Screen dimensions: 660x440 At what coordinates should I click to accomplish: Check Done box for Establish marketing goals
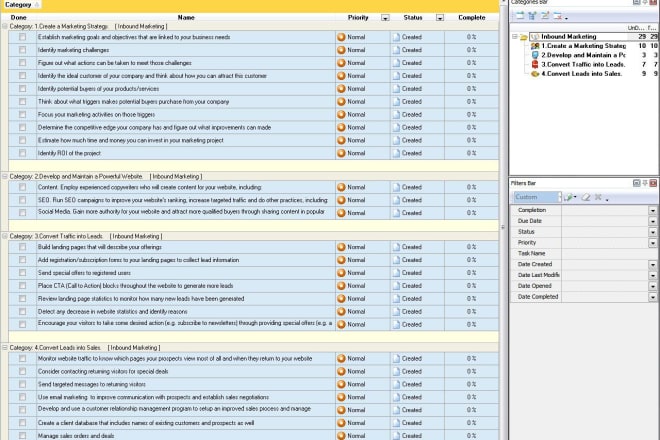22,37
